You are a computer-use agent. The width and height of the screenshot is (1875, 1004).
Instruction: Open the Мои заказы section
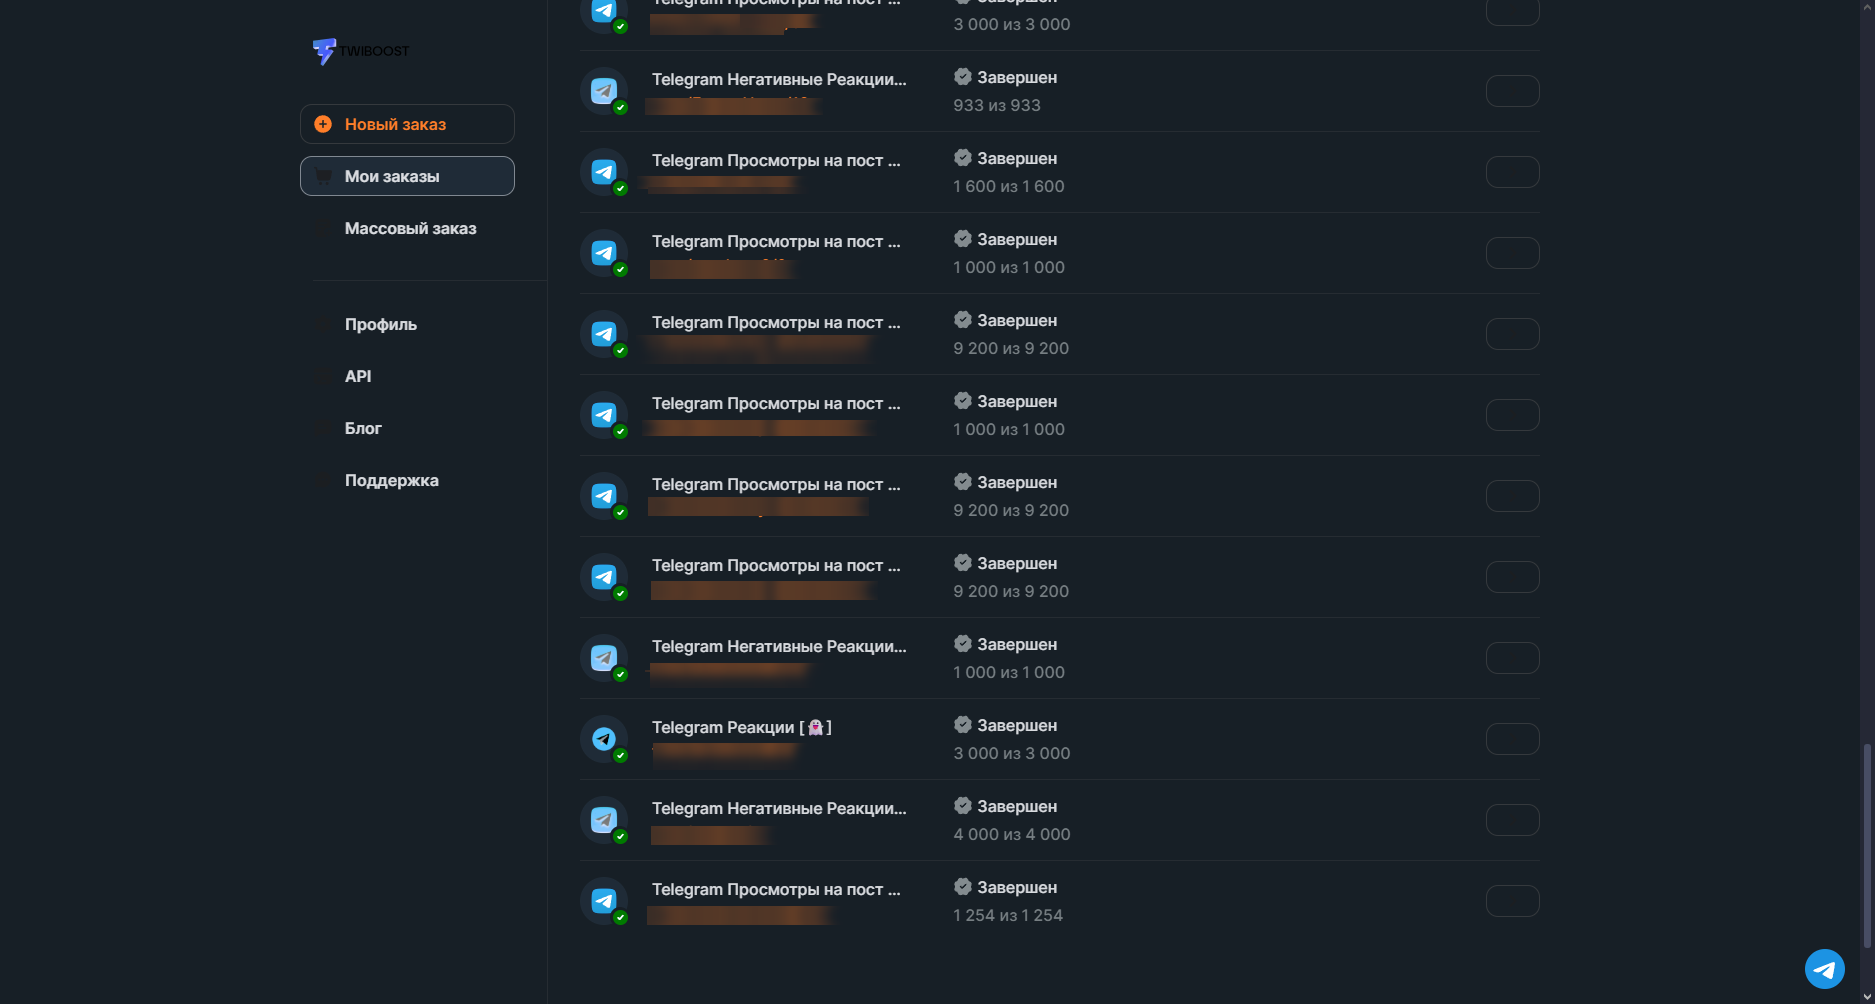click(407, 176)
